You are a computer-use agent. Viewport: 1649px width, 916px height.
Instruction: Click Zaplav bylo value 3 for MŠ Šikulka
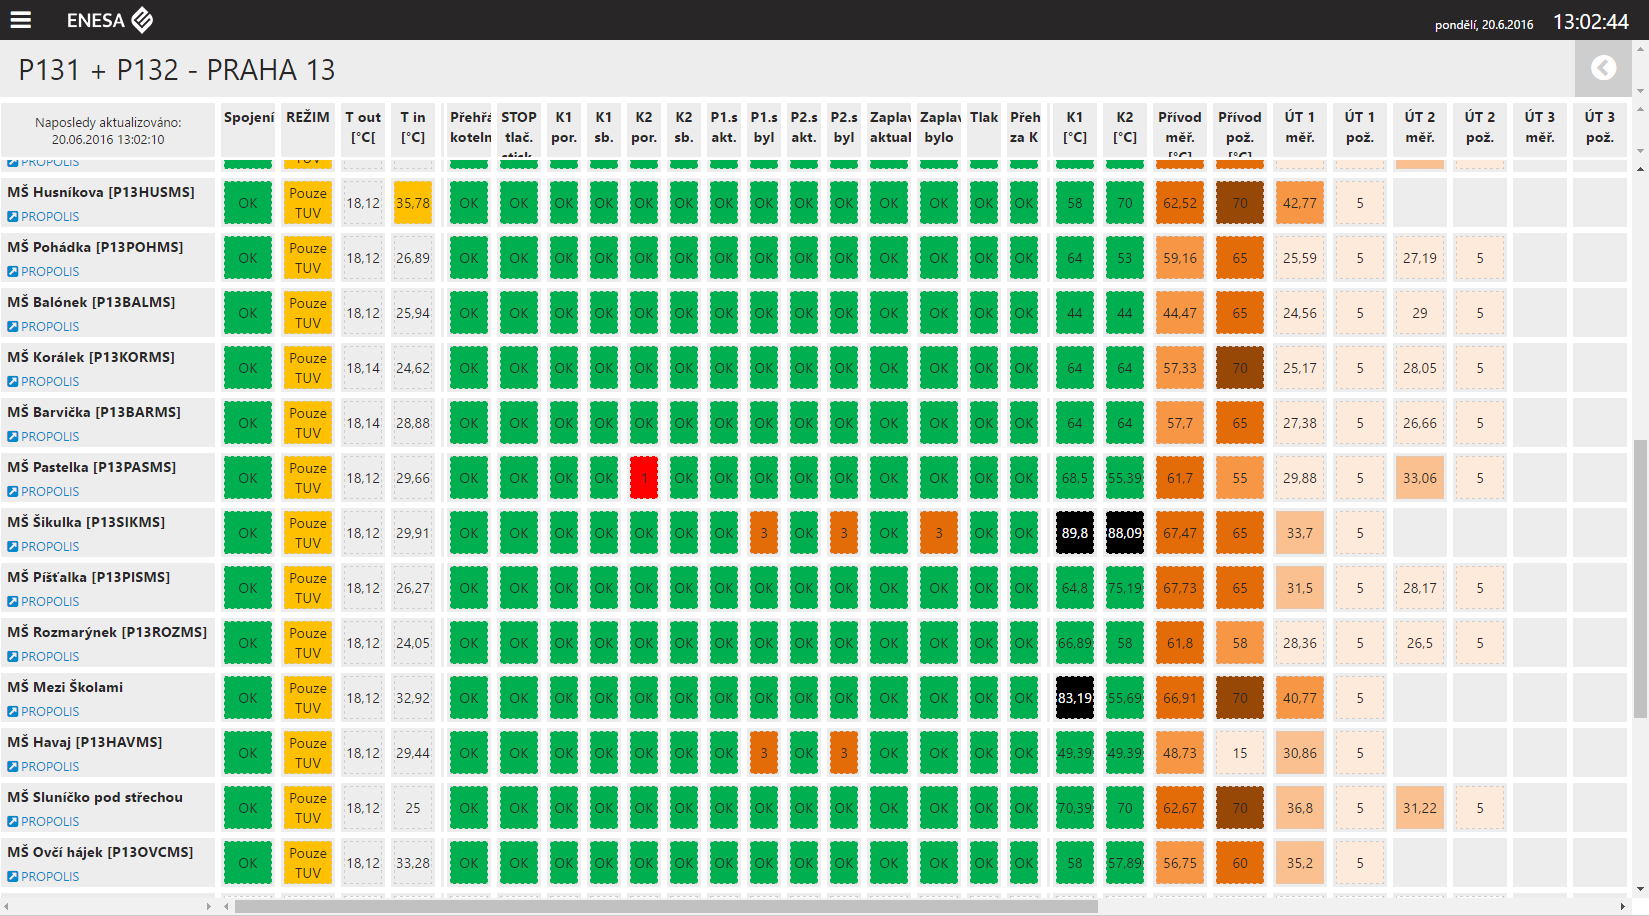939,533
